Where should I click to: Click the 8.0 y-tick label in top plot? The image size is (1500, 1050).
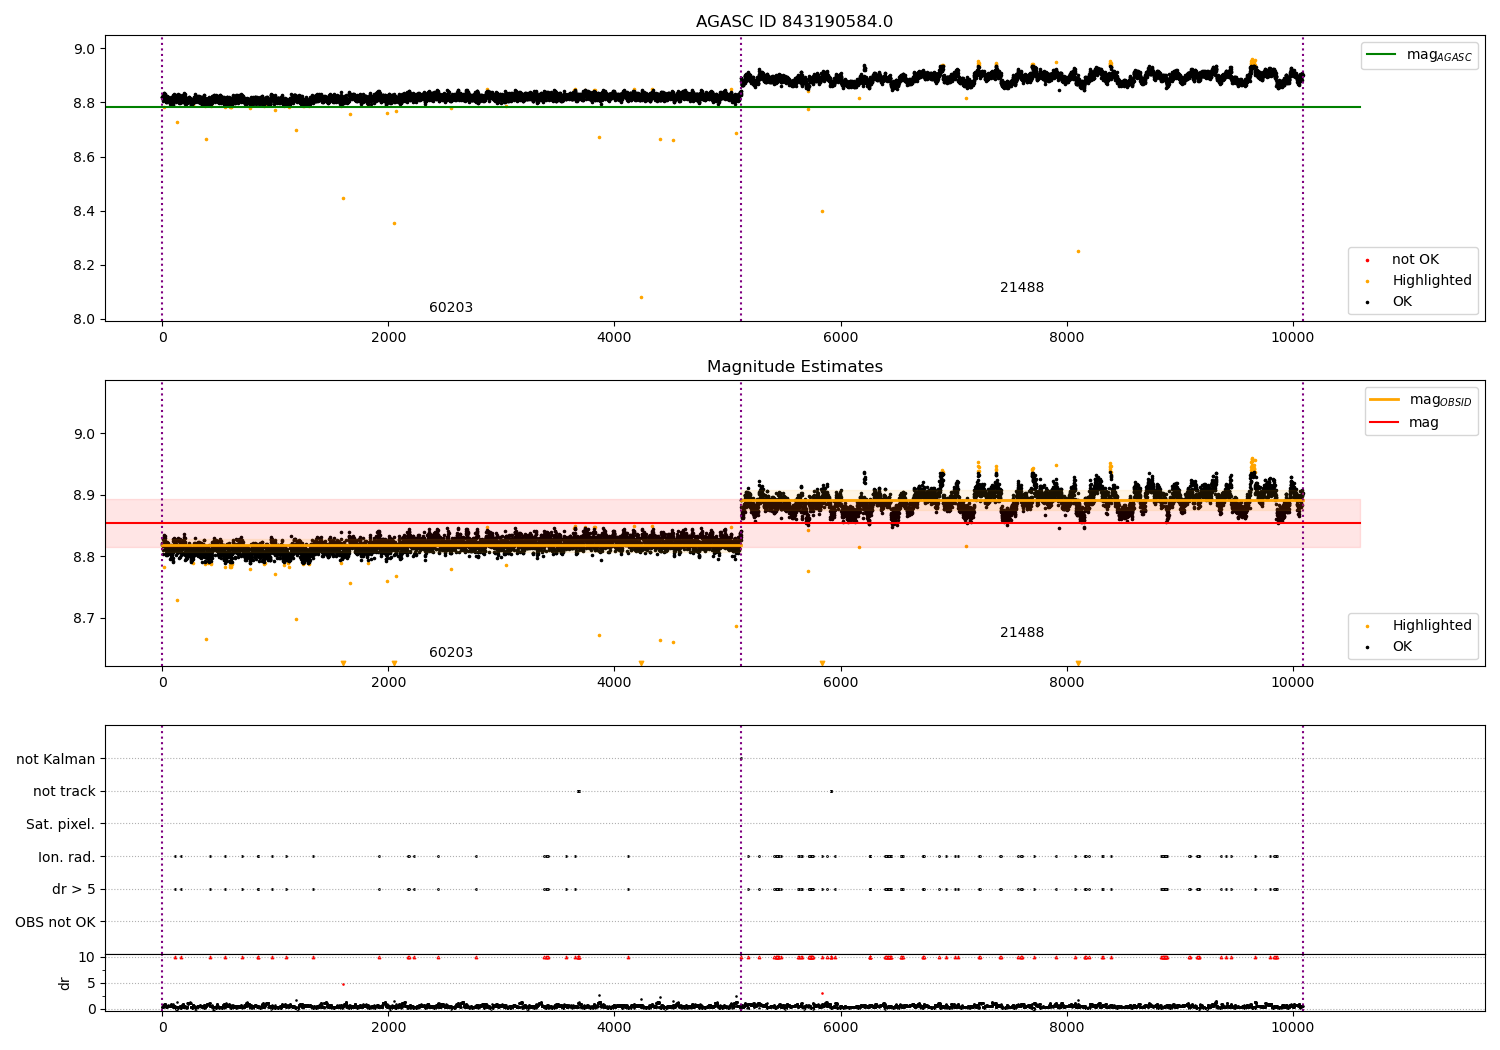click(85, 320)
